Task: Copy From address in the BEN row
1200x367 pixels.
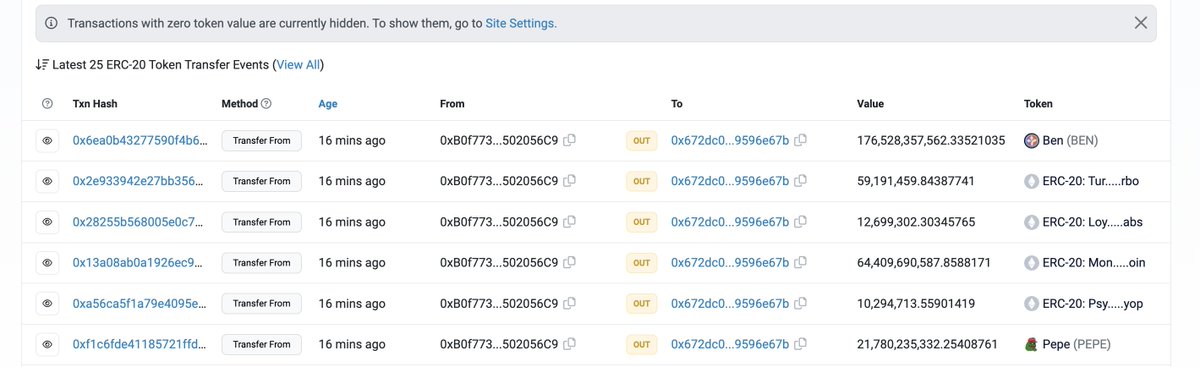Action: tap(569, 141)
